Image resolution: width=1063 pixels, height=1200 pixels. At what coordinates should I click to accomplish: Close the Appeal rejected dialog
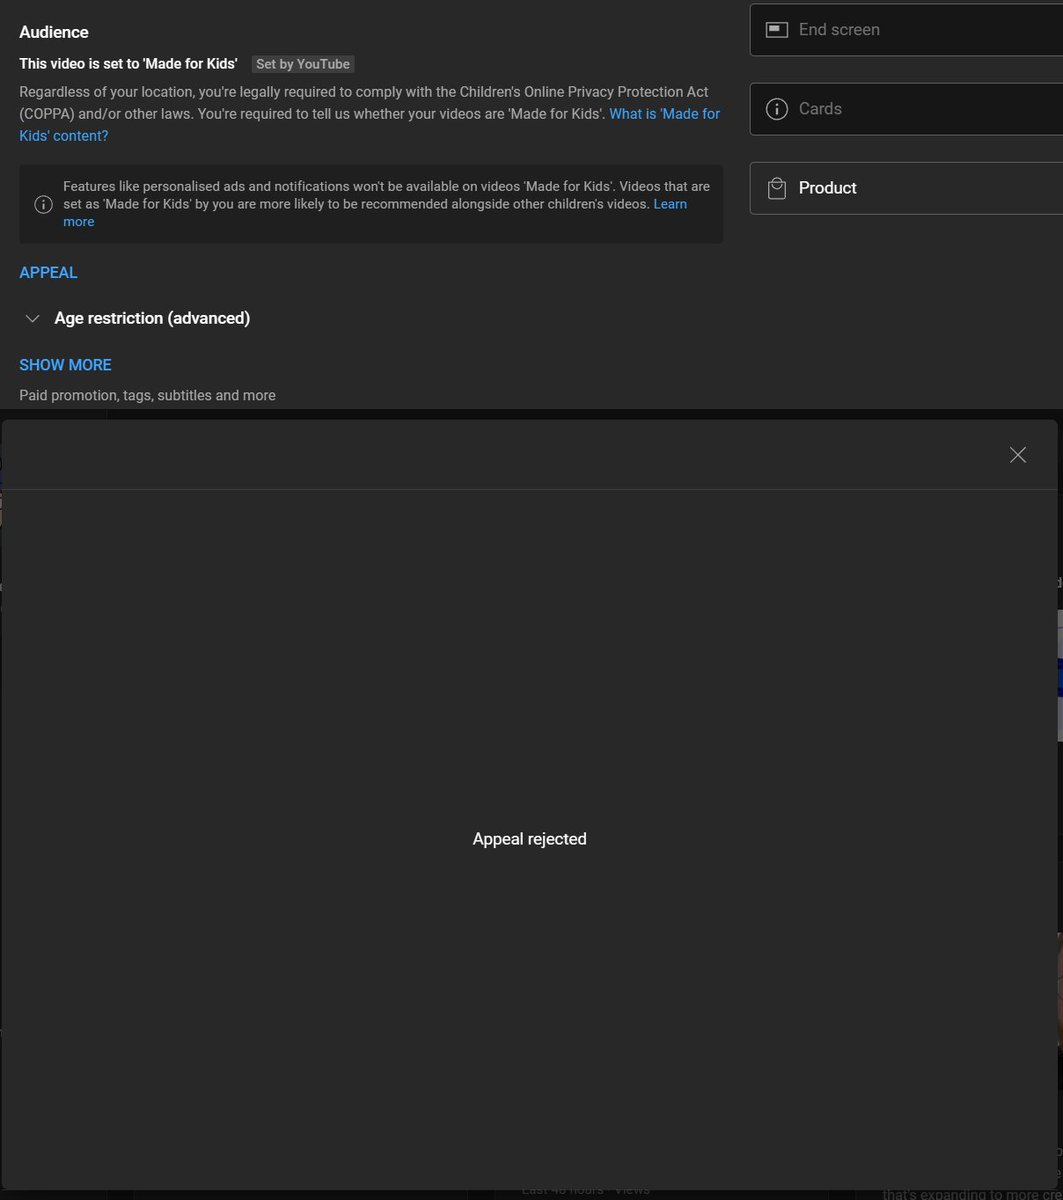[x=1018, y=455]
